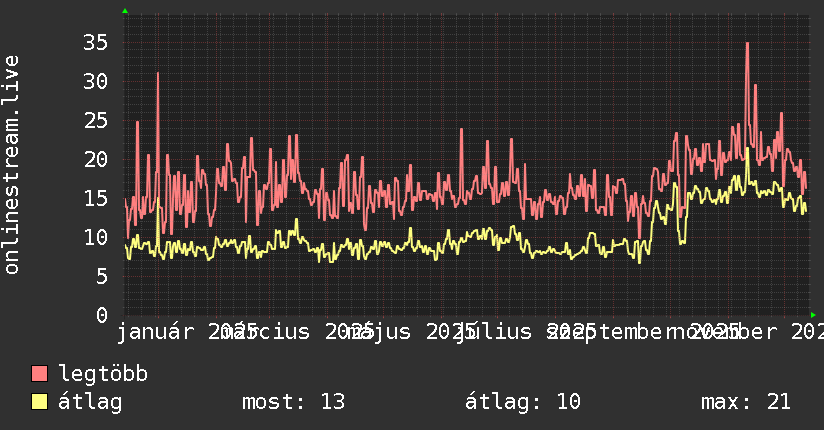
Task: Click the január x-axis label
Action: tap(155, 332)
